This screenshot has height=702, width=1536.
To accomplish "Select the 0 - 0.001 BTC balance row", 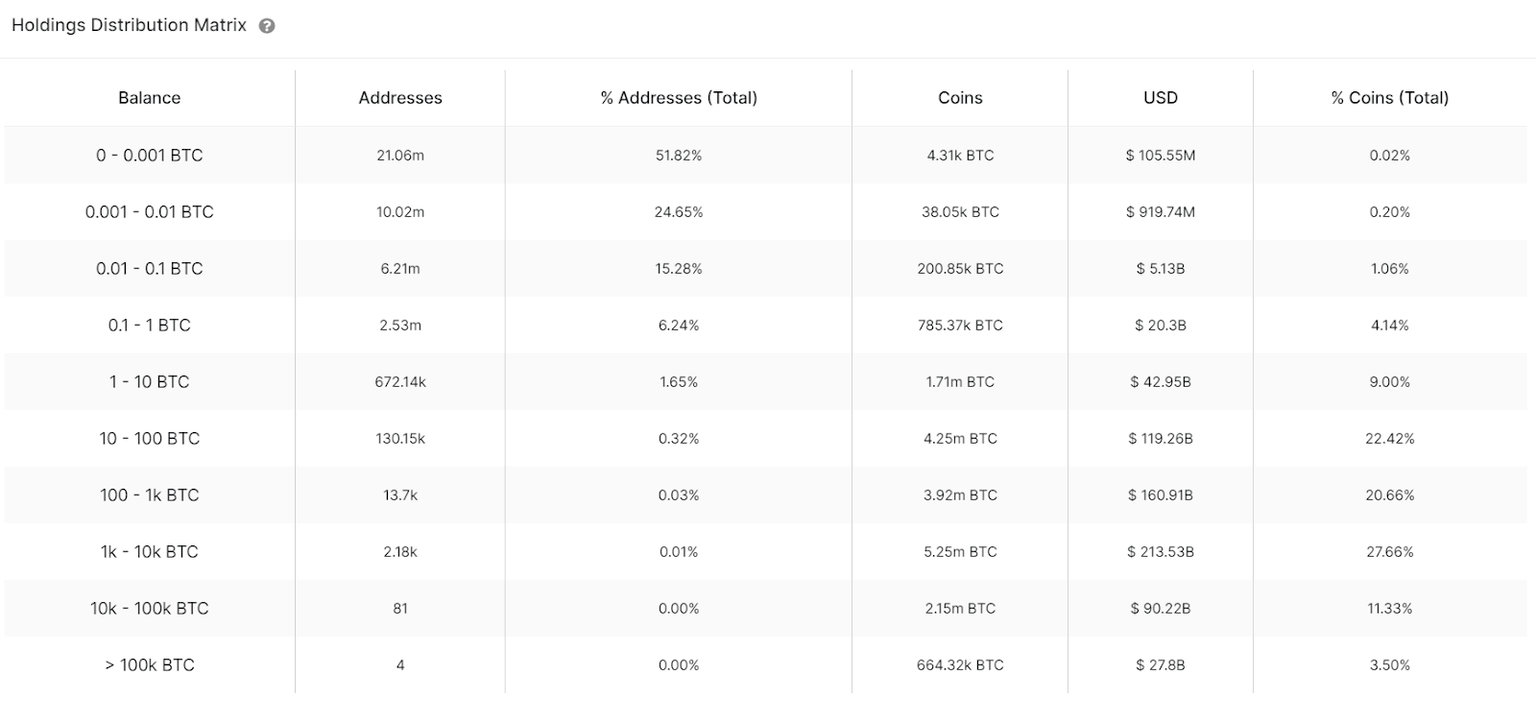I will [149, 155].
